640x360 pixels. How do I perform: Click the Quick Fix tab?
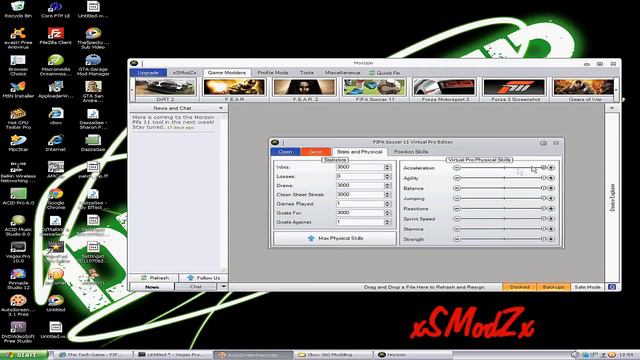[x=384, y=73]
